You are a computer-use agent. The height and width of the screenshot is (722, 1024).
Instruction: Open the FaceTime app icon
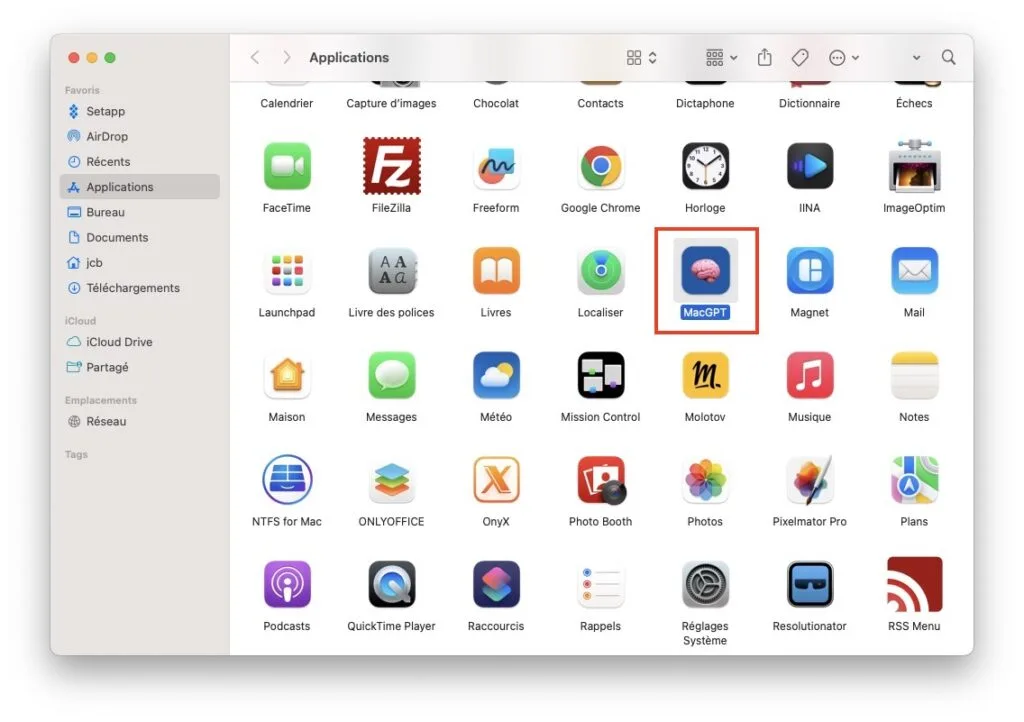(287, 166)
